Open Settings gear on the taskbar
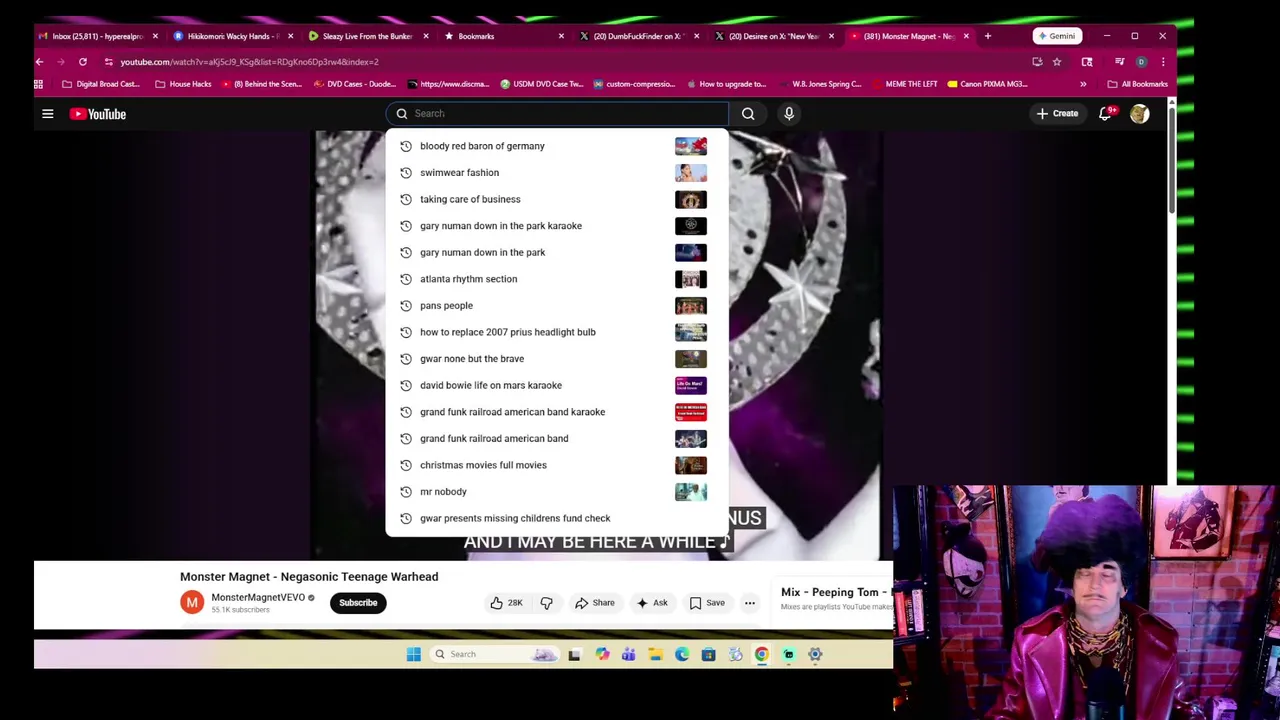1280x720 pixels. [815, 655]
